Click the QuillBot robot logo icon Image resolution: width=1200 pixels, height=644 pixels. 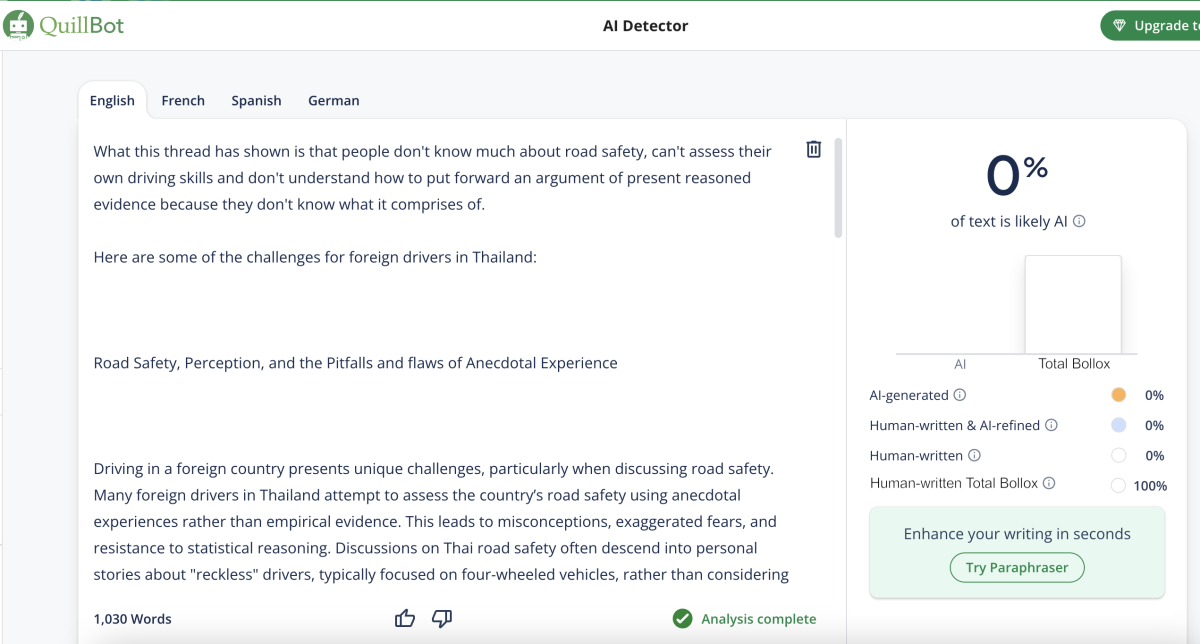(18, 25)
